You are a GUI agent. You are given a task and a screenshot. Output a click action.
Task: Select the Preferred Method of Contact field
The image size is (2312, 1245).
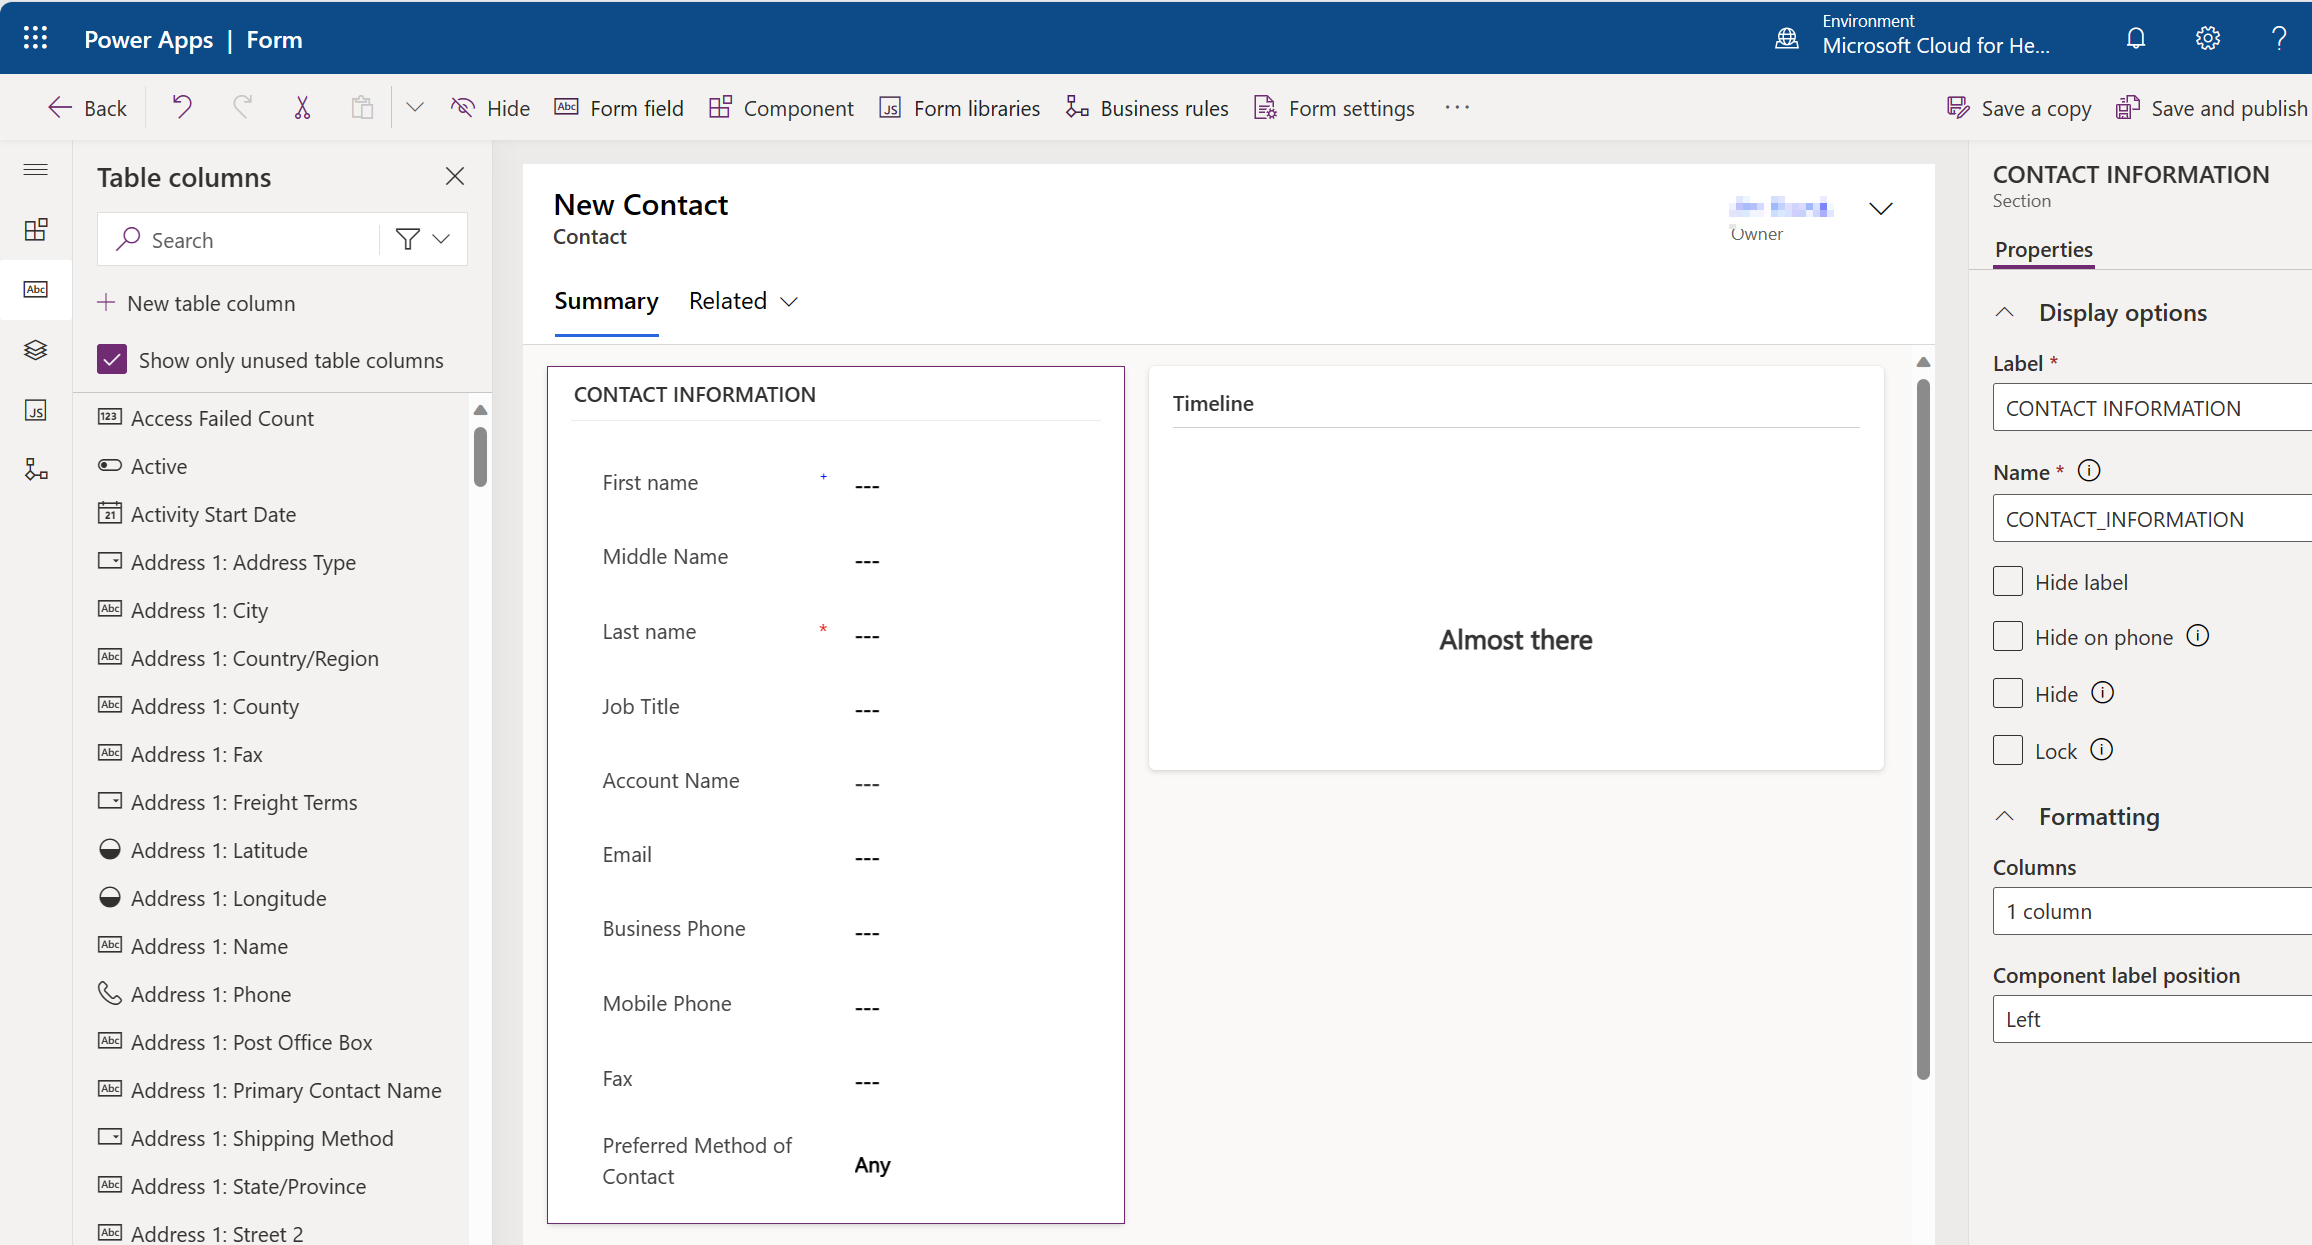pos(835,1161)
